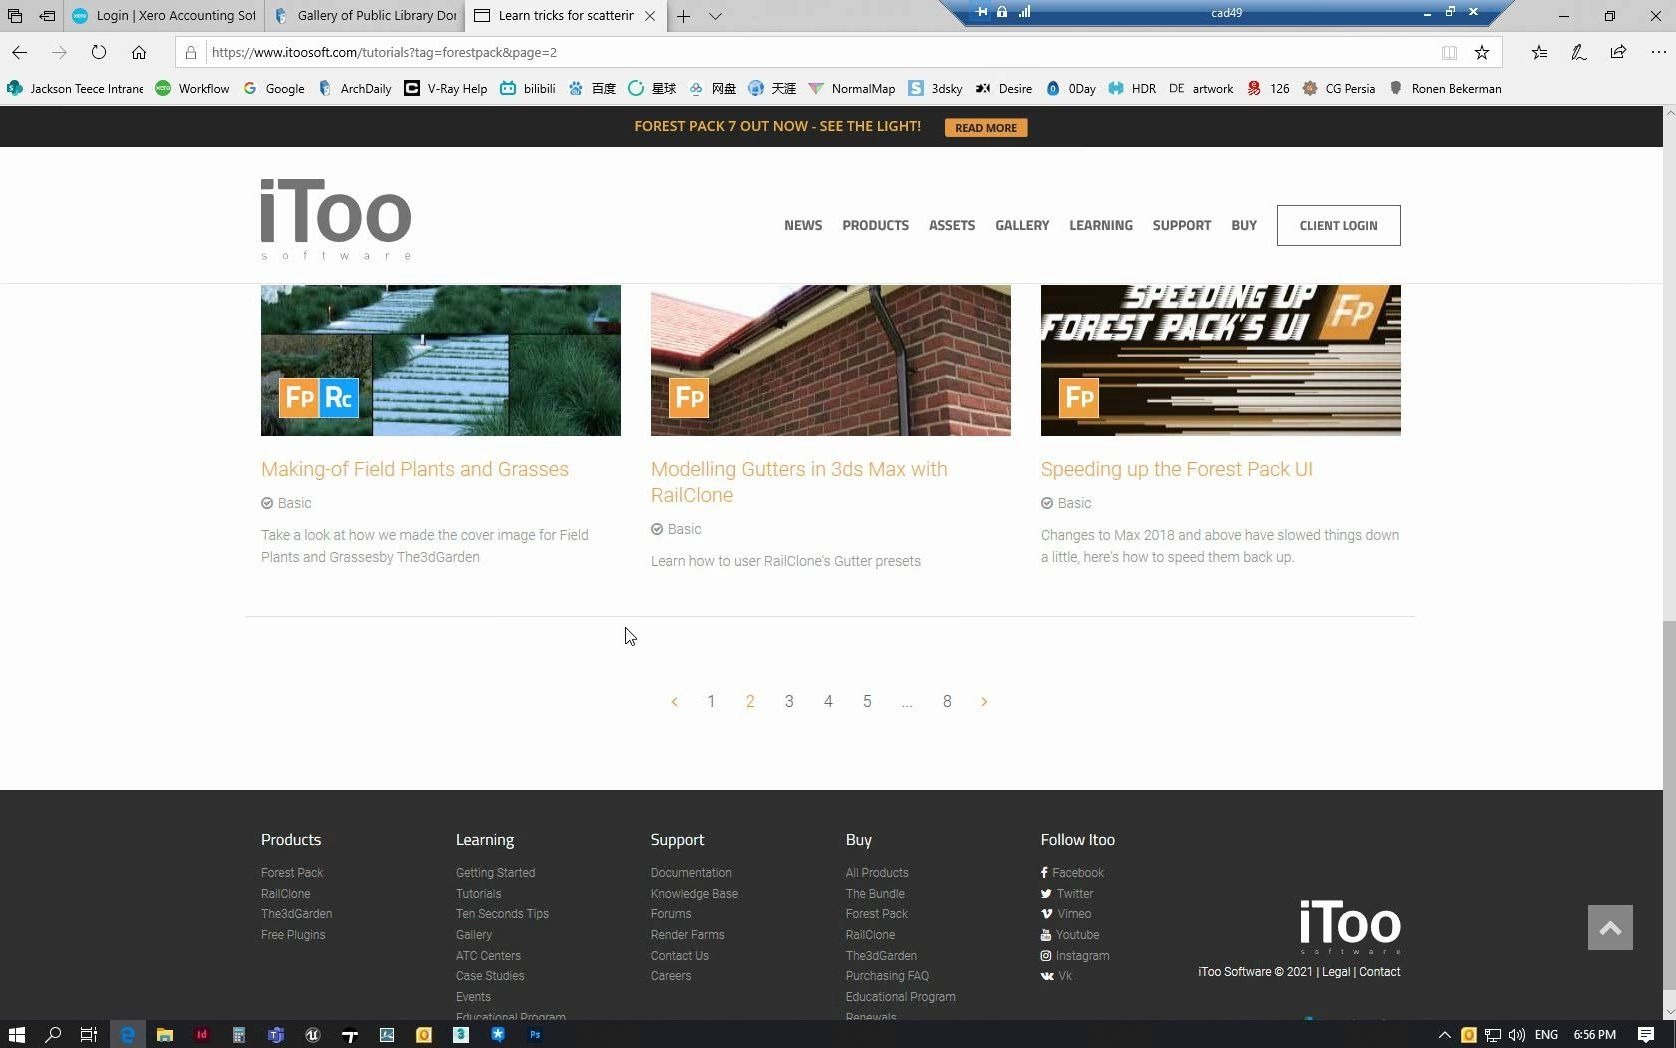
Task: Close the Learn tricks for scattering tab
Action: pos(650,16)
